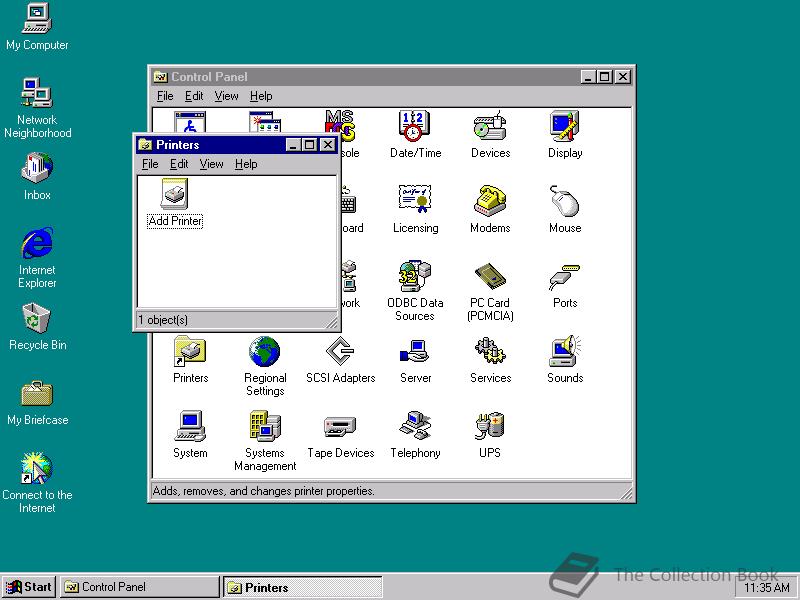Open the Ports icon
800x600 pixels.
click(564, 284)
